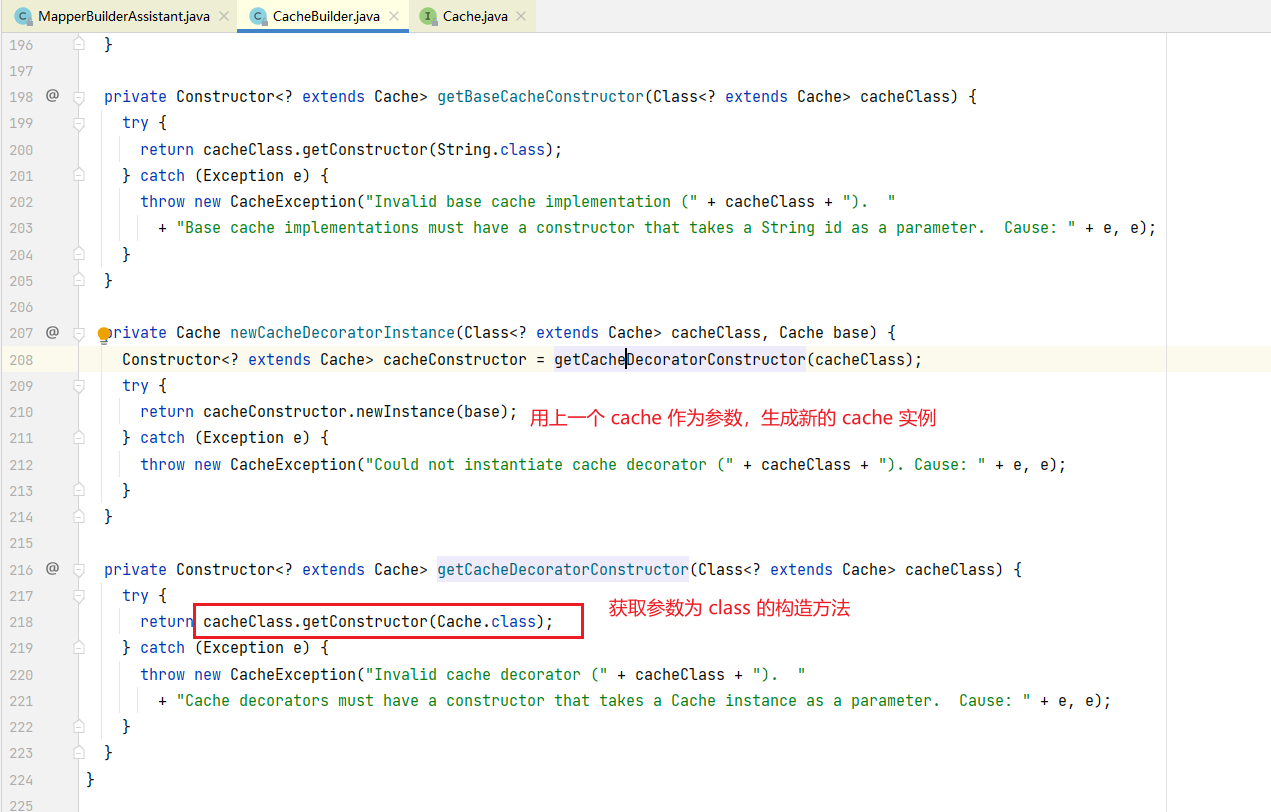
Task: Fold the try block at line 209
Action: coord(78,386)
